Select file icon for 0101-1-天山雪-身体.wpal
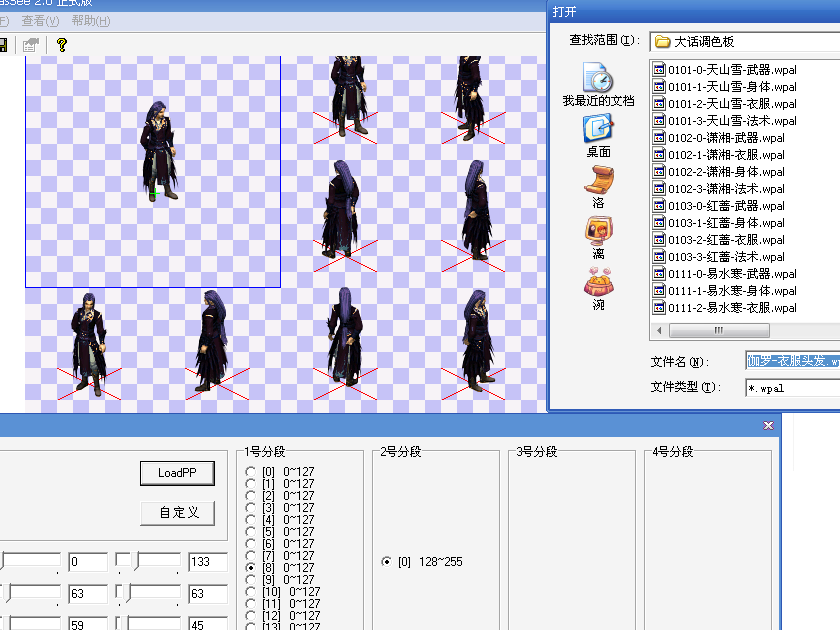Screen dimensions: 840x630 (x=659, y=87)
